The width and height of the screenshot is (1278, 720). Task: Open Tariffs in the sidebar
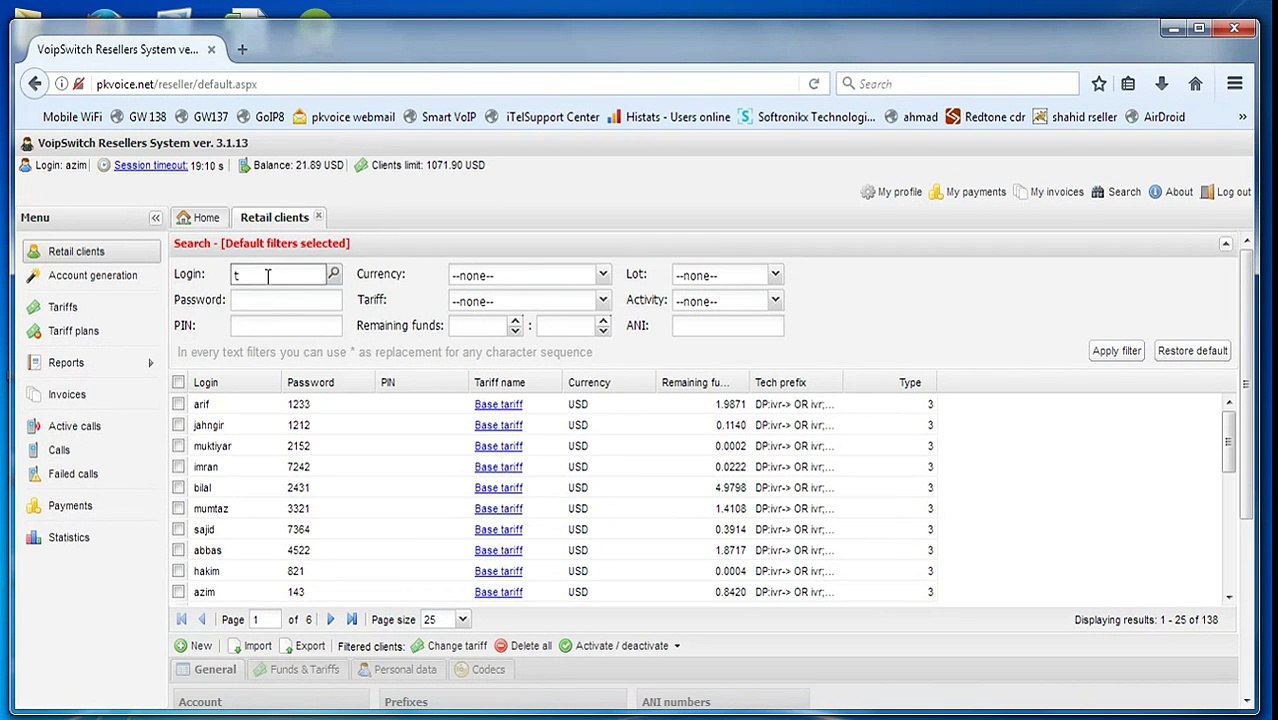click(91, 307)
